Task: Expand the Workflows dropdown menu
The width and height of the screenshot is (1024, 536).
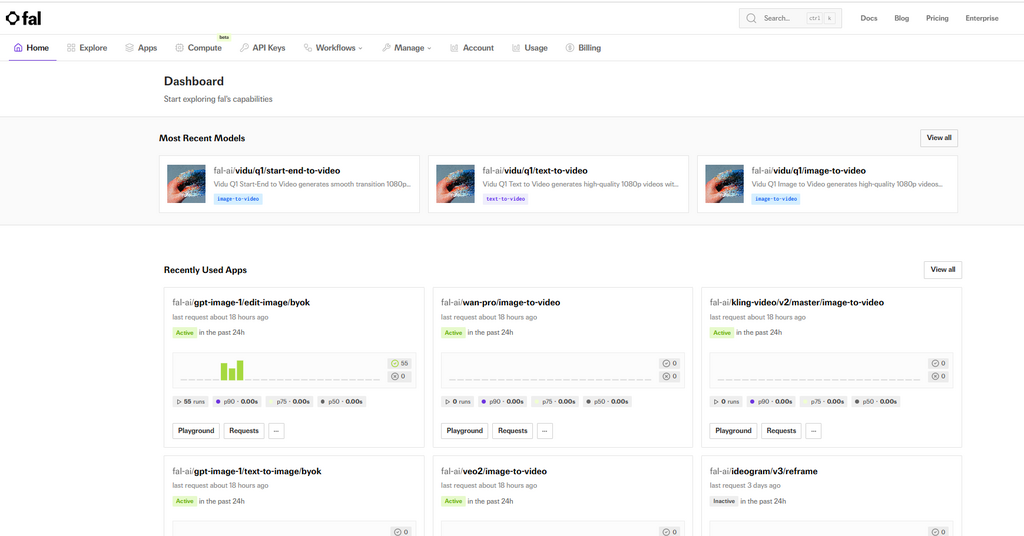Action: point(333,48)
